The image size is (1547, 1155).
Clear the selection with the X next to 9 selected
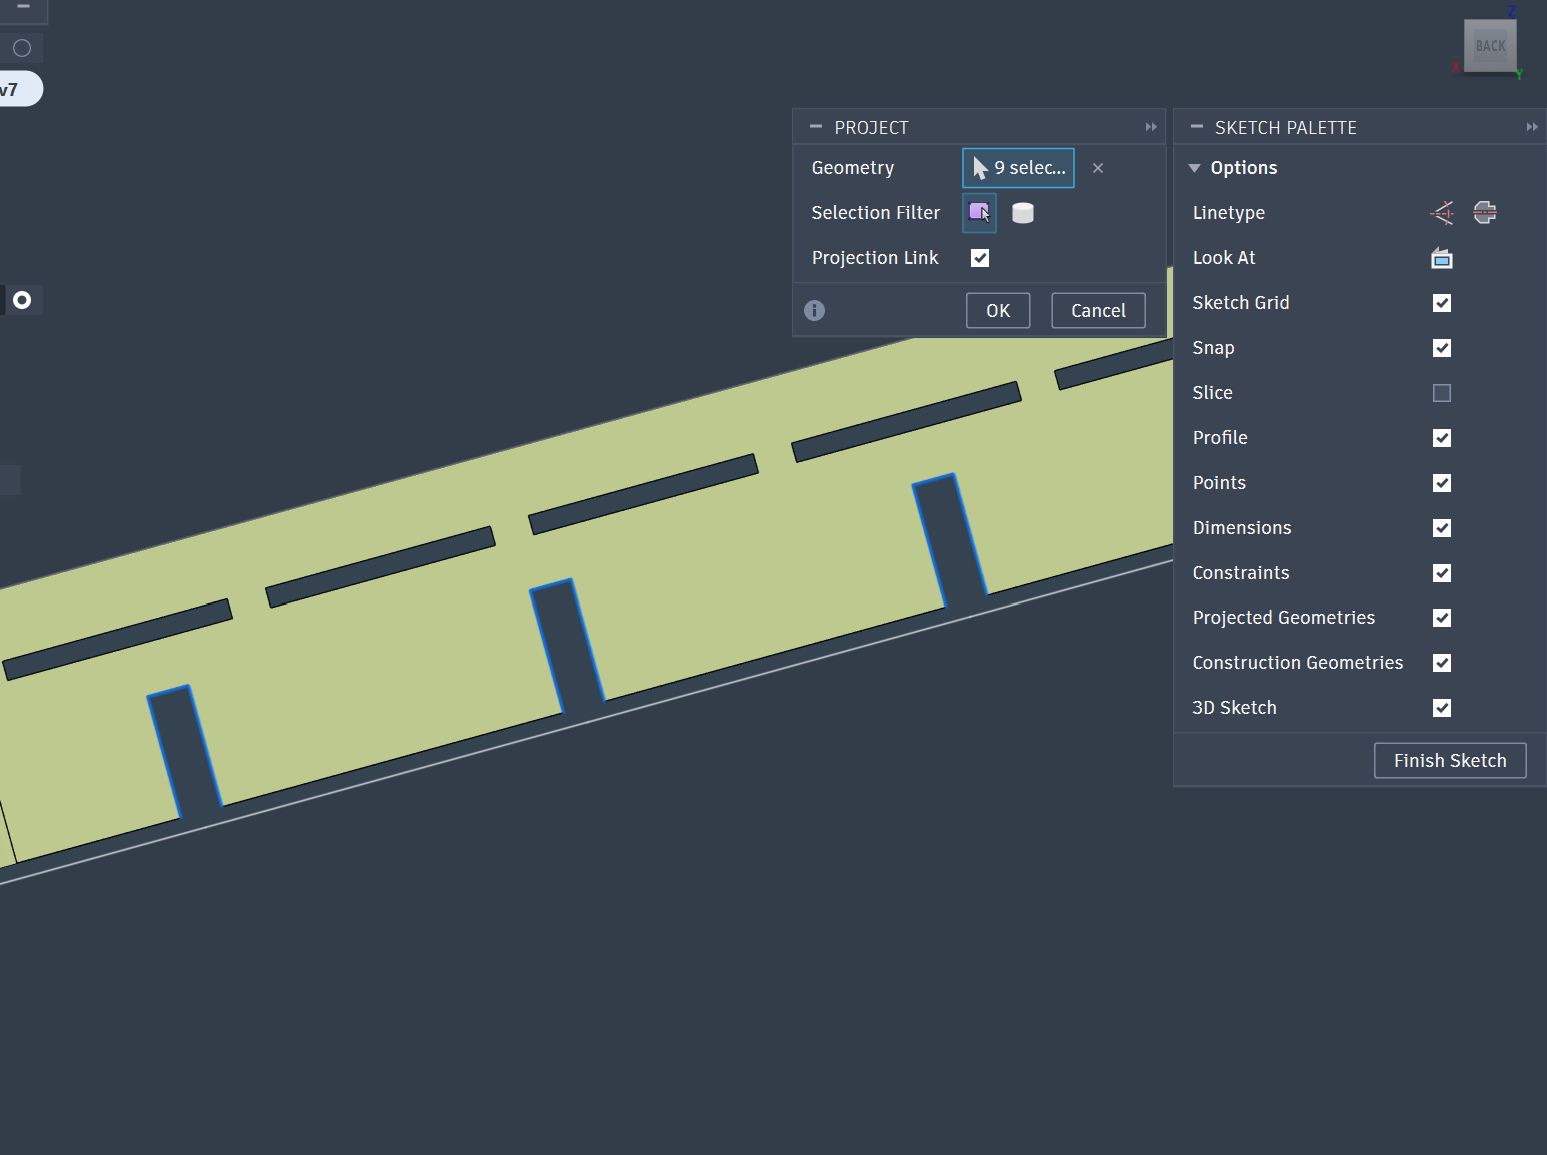pos(1098,168)
